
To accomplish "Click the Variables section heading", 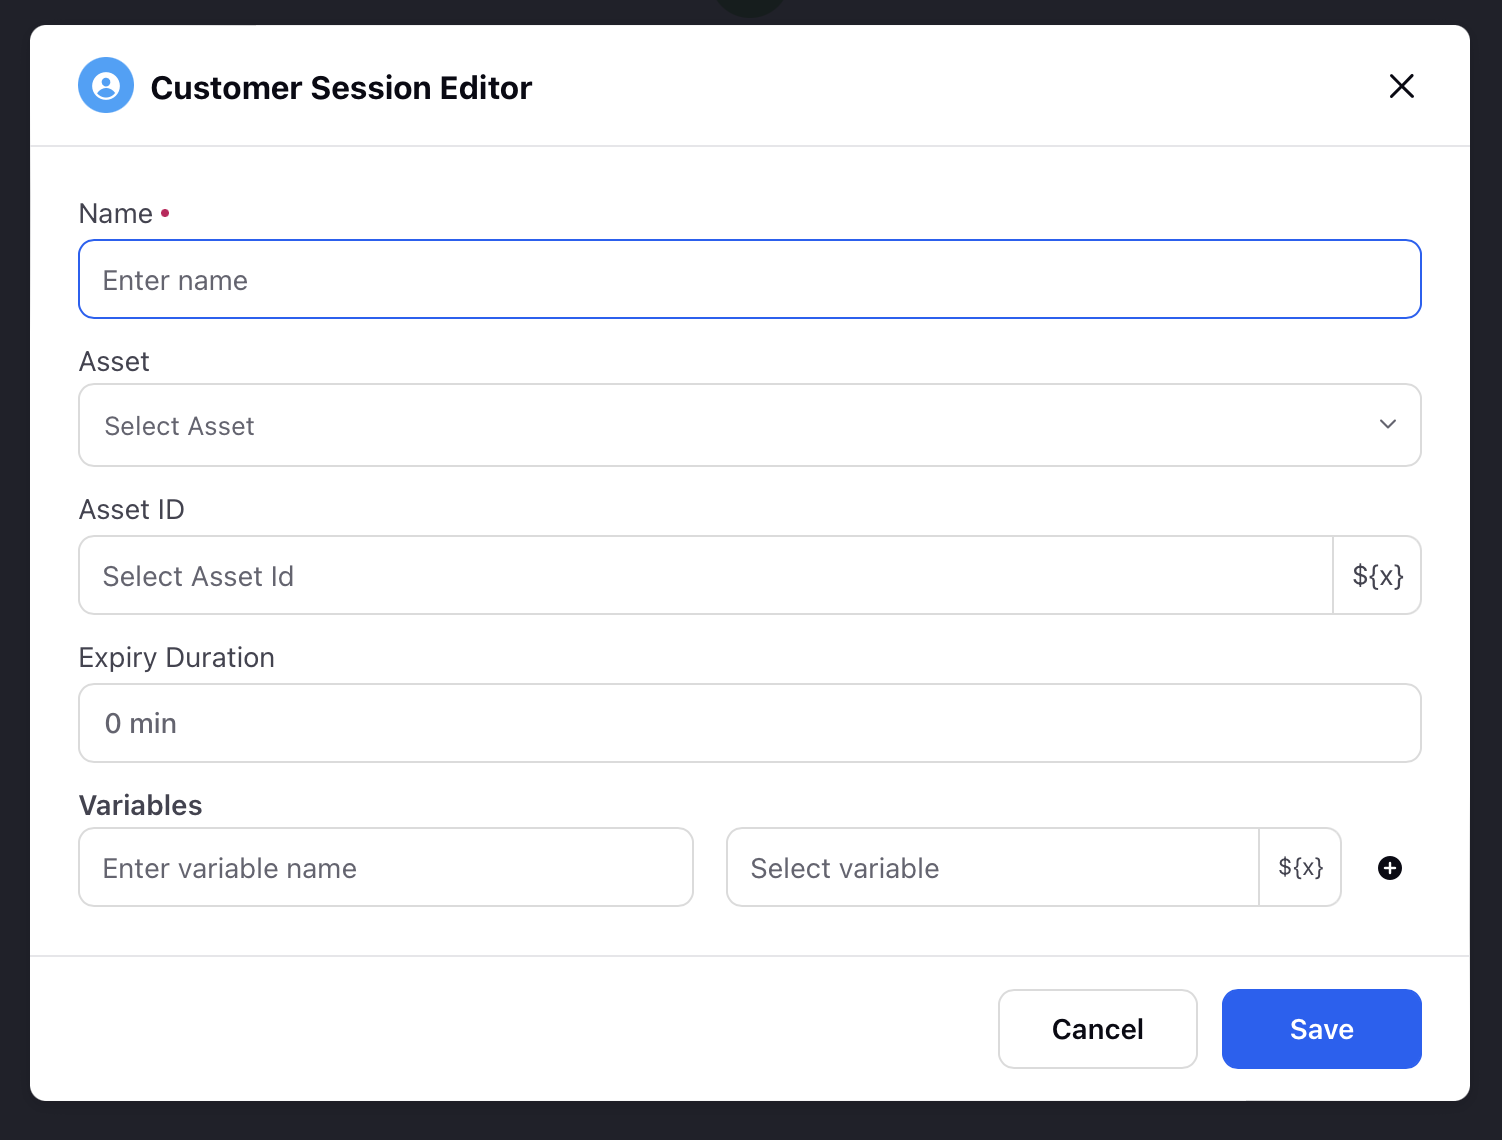I will pos(141,805).
